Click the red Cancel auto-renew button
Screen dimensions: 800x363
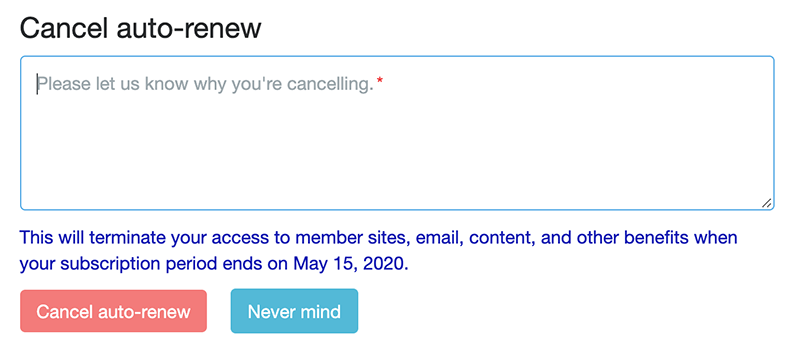pos(113,311)
